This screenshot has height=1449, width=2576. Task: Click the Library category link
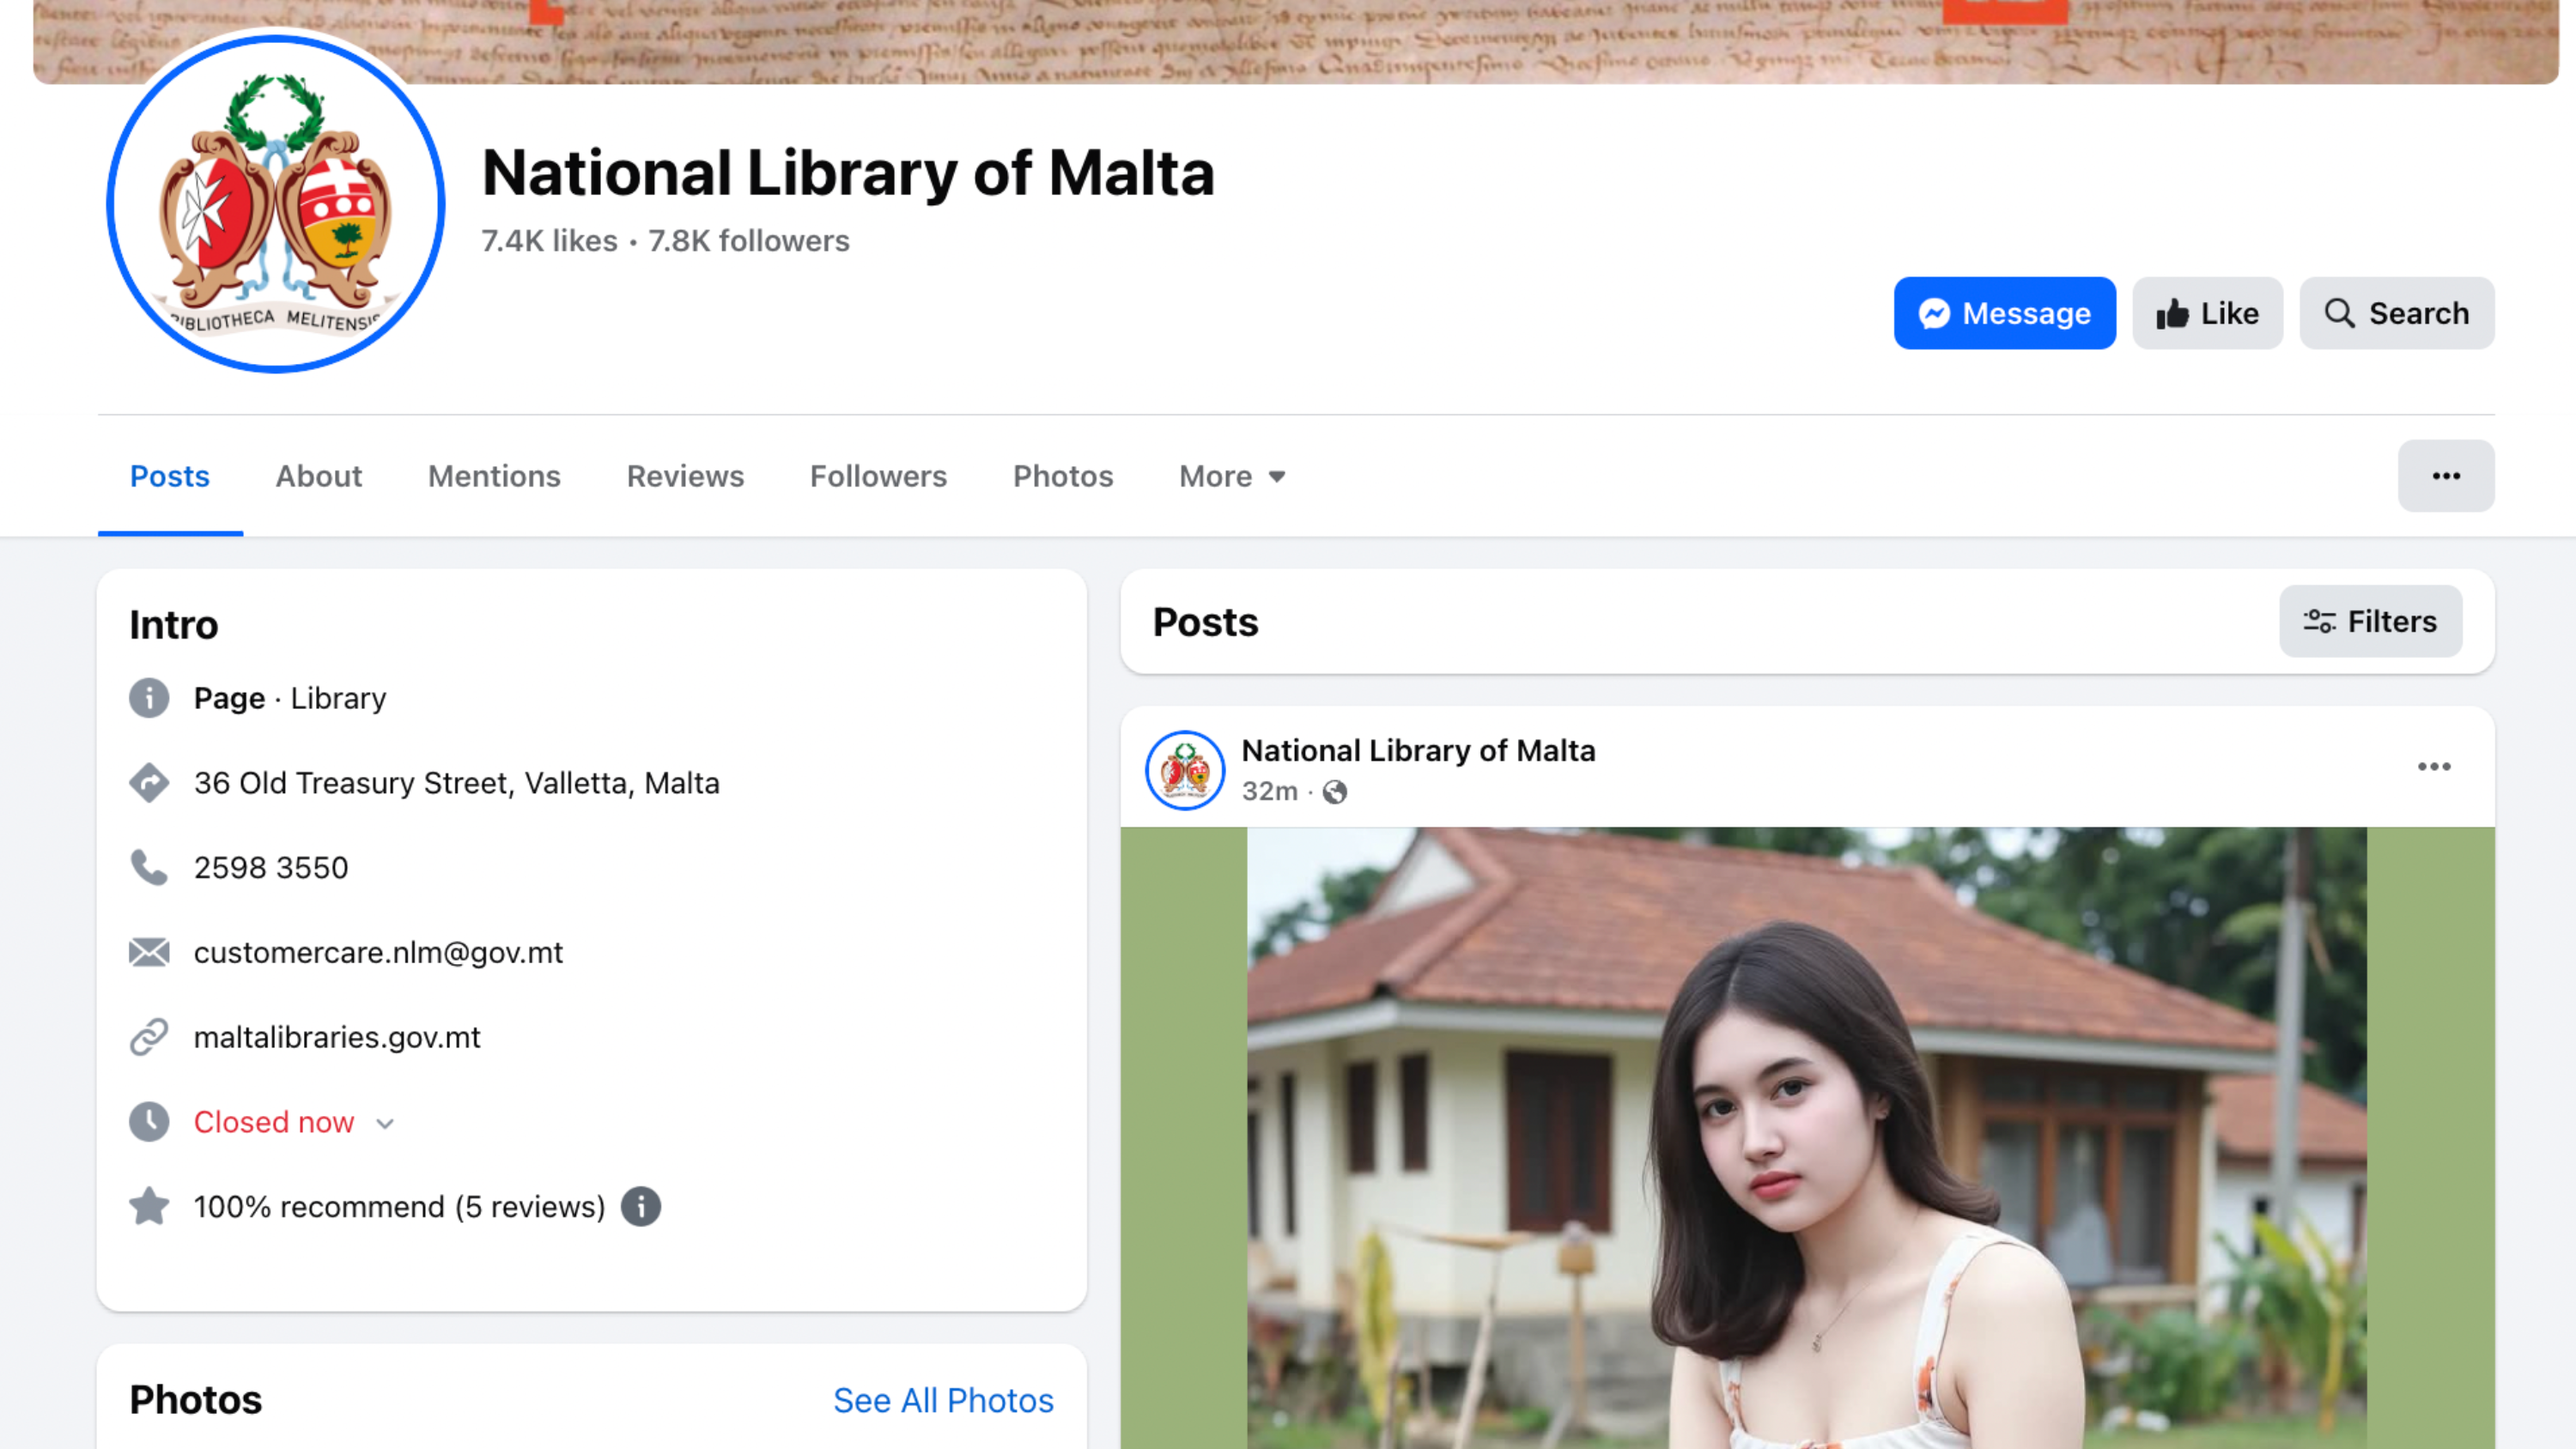point(338,698)
